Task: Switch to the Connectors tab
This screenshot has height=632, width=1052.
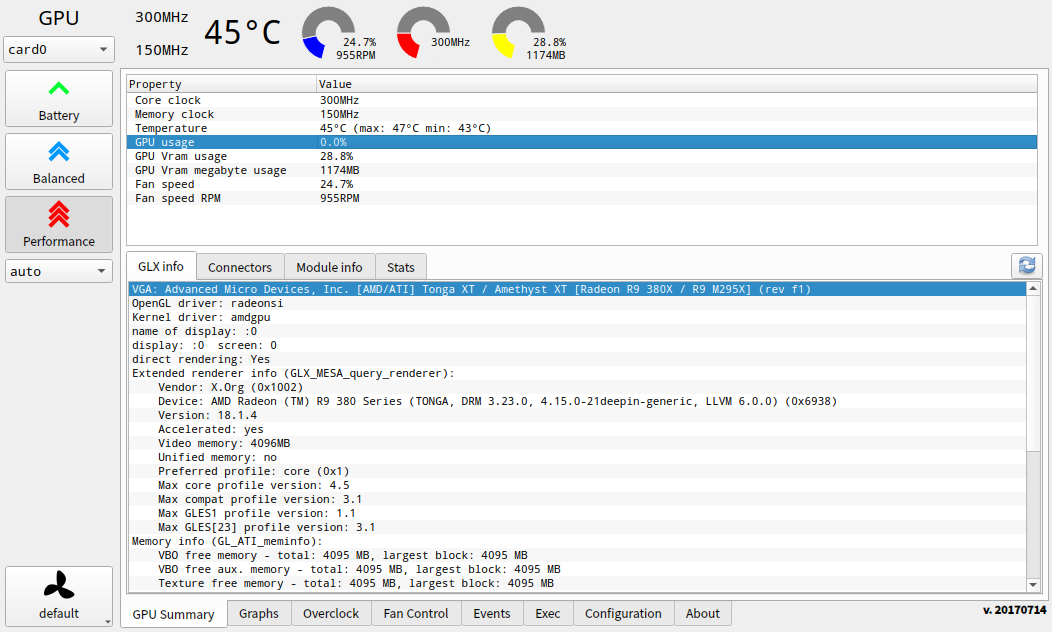Action: 240,267
